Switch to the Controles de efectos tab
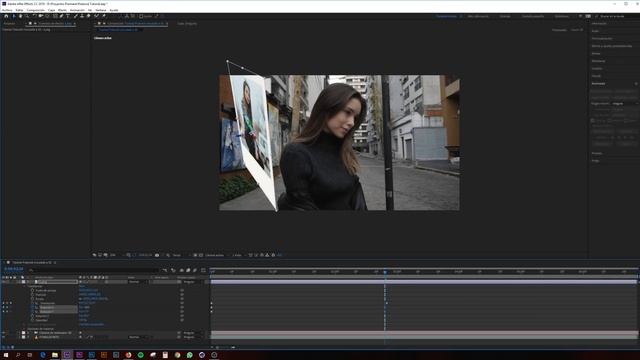640x360 pixels. pyautogui.click(x=55, y=24)
